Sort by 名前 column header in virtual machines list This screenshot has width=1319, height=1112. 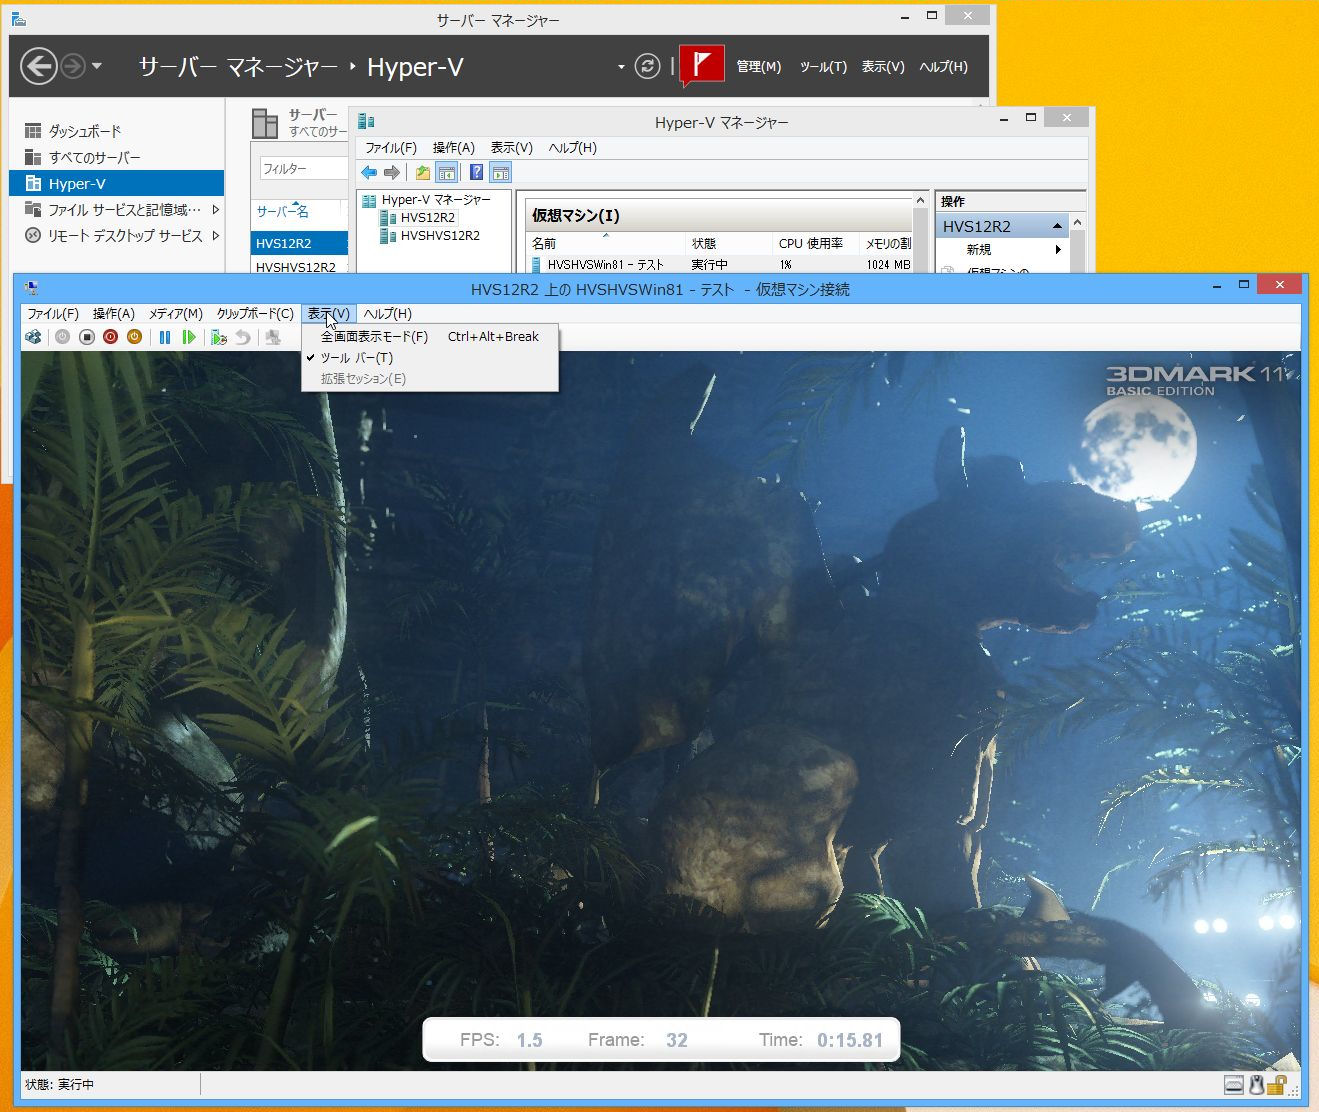606,244
